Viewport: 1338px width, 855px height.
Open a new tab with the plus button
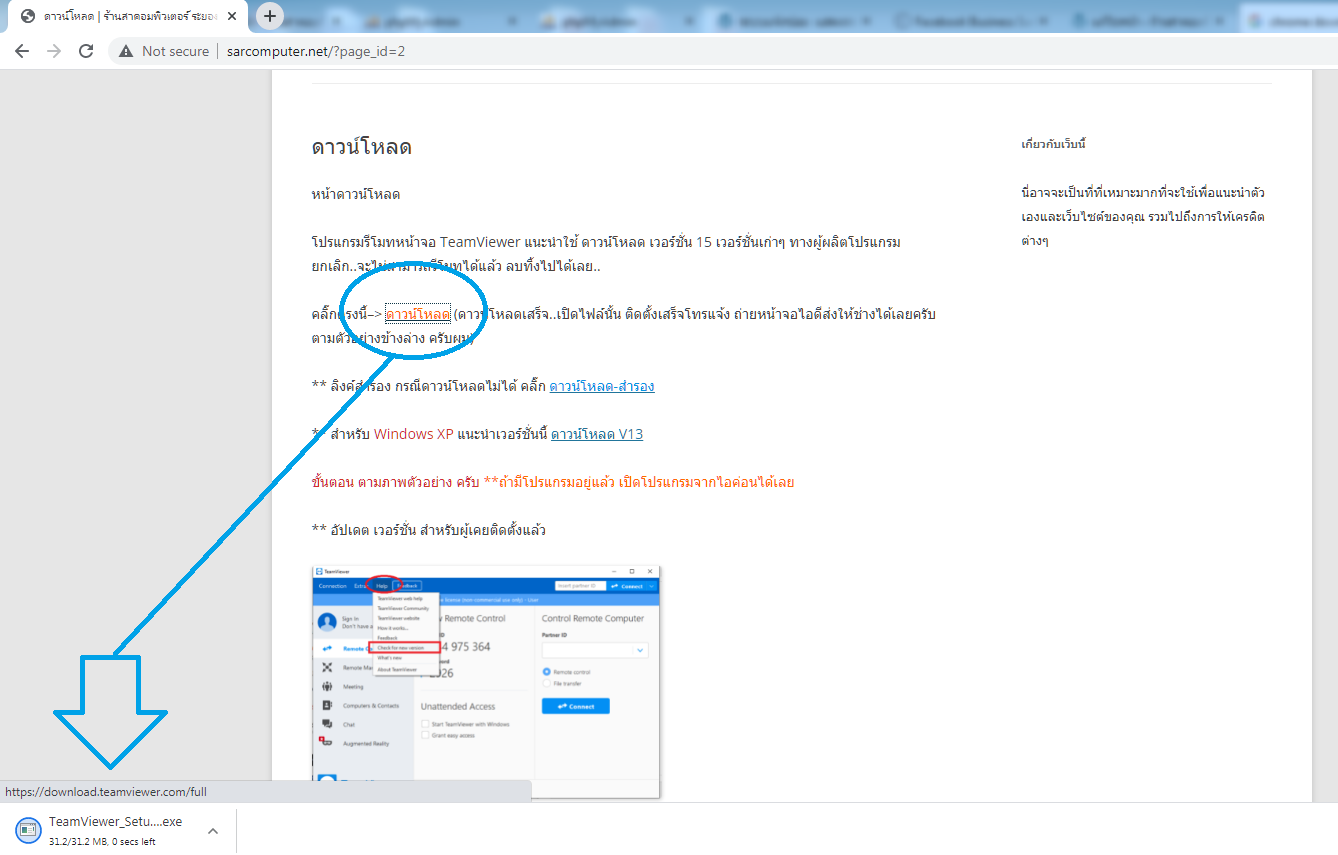point(270,16)
